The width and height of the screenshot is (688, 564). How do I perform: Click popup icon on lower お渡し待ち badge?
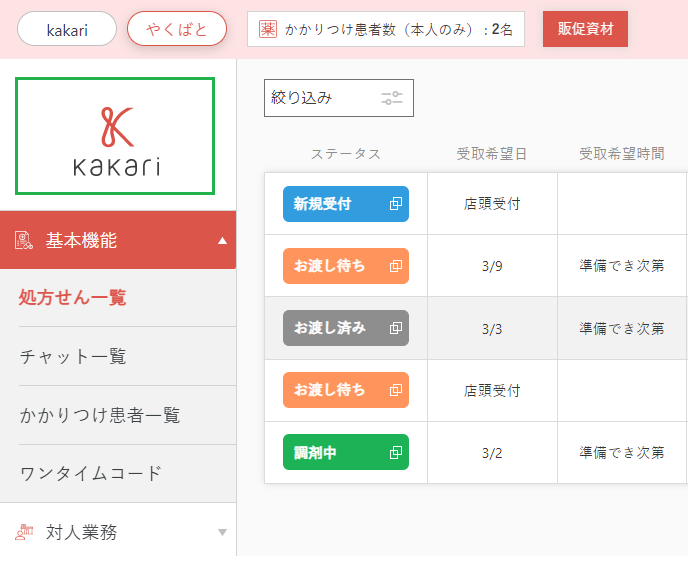tap(396, 390)
